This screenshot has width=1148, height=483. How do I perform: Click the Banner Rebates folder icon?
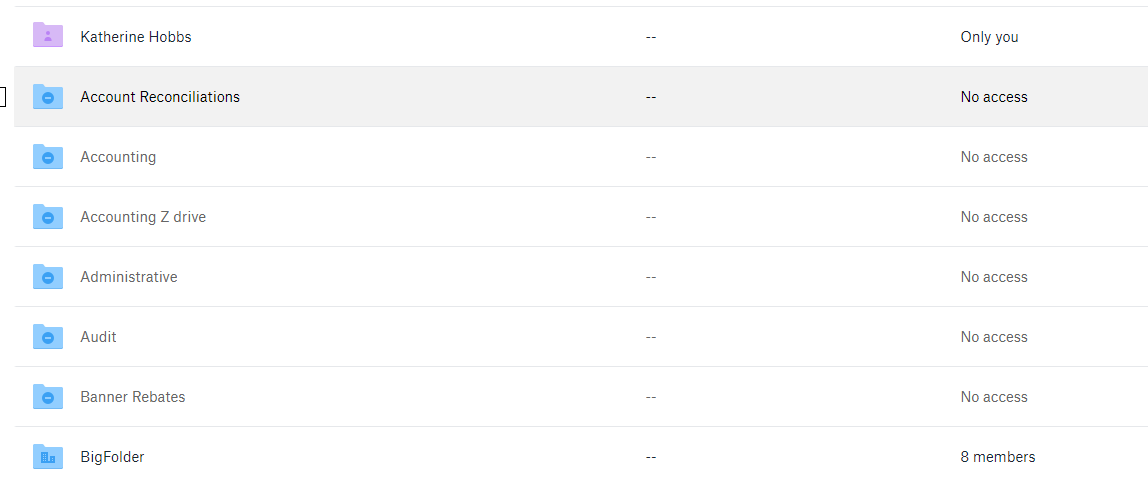pyautogui.click(x=48, y=397)
